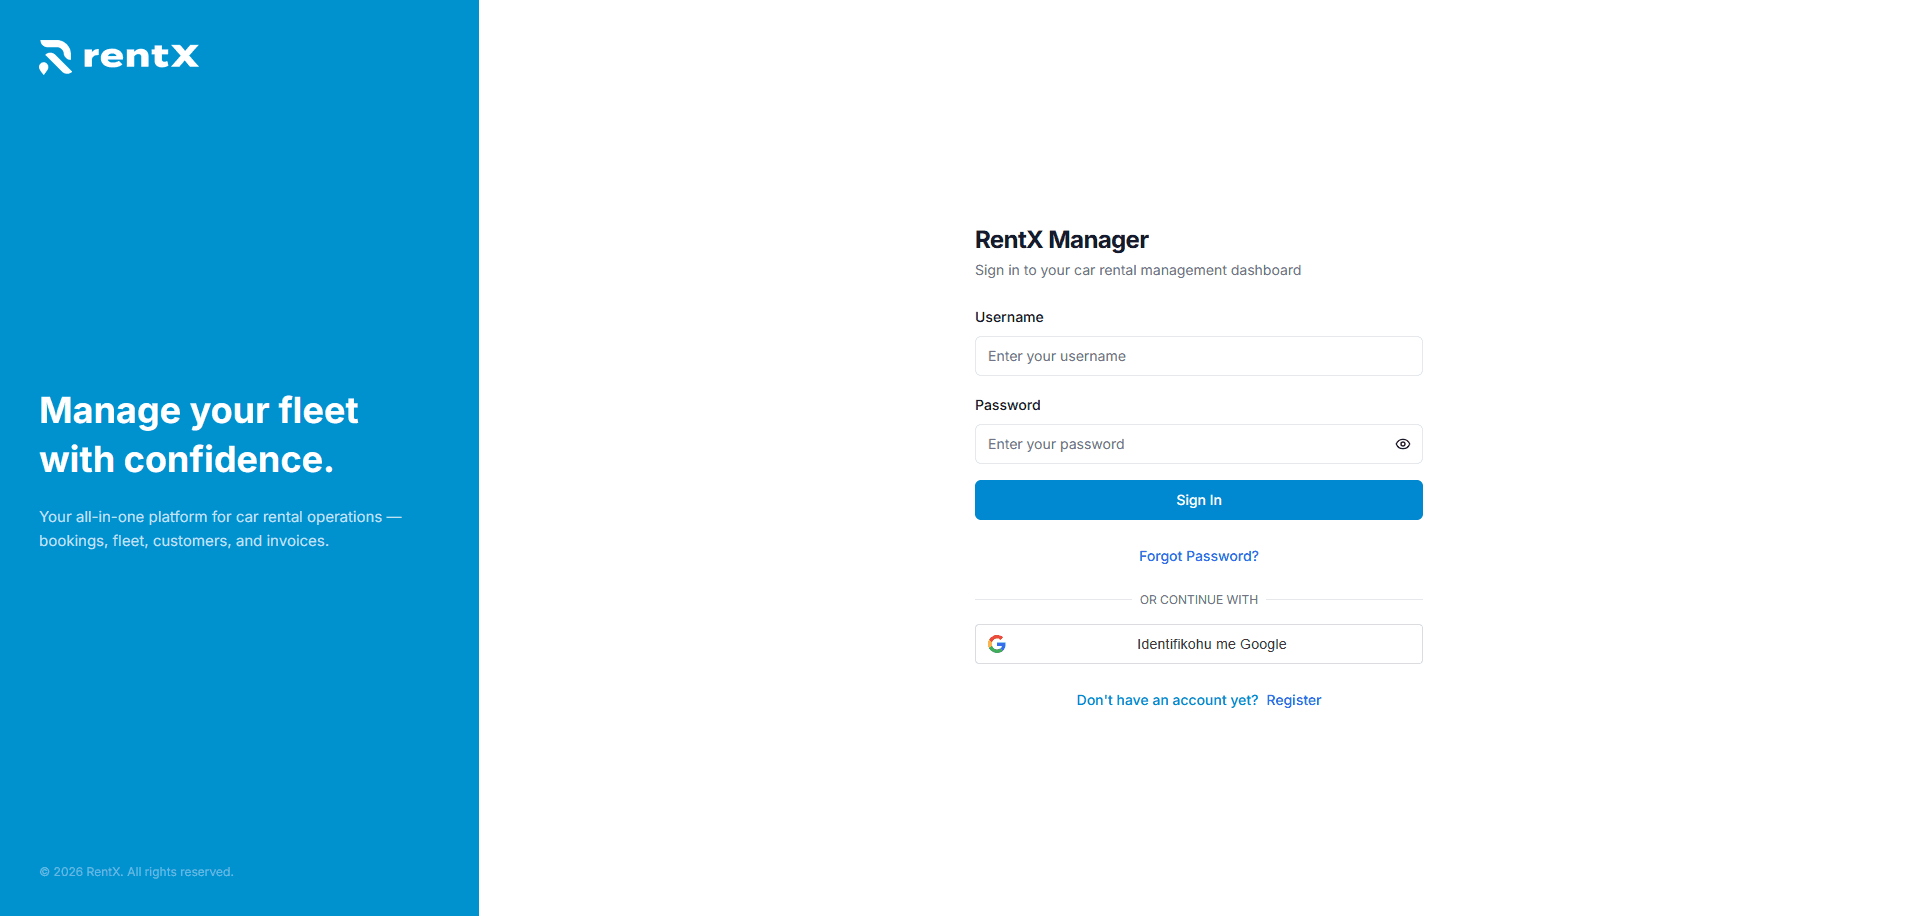Open the Register link
Viewport: 1918px width, 916px height.
click(1293, 700)
